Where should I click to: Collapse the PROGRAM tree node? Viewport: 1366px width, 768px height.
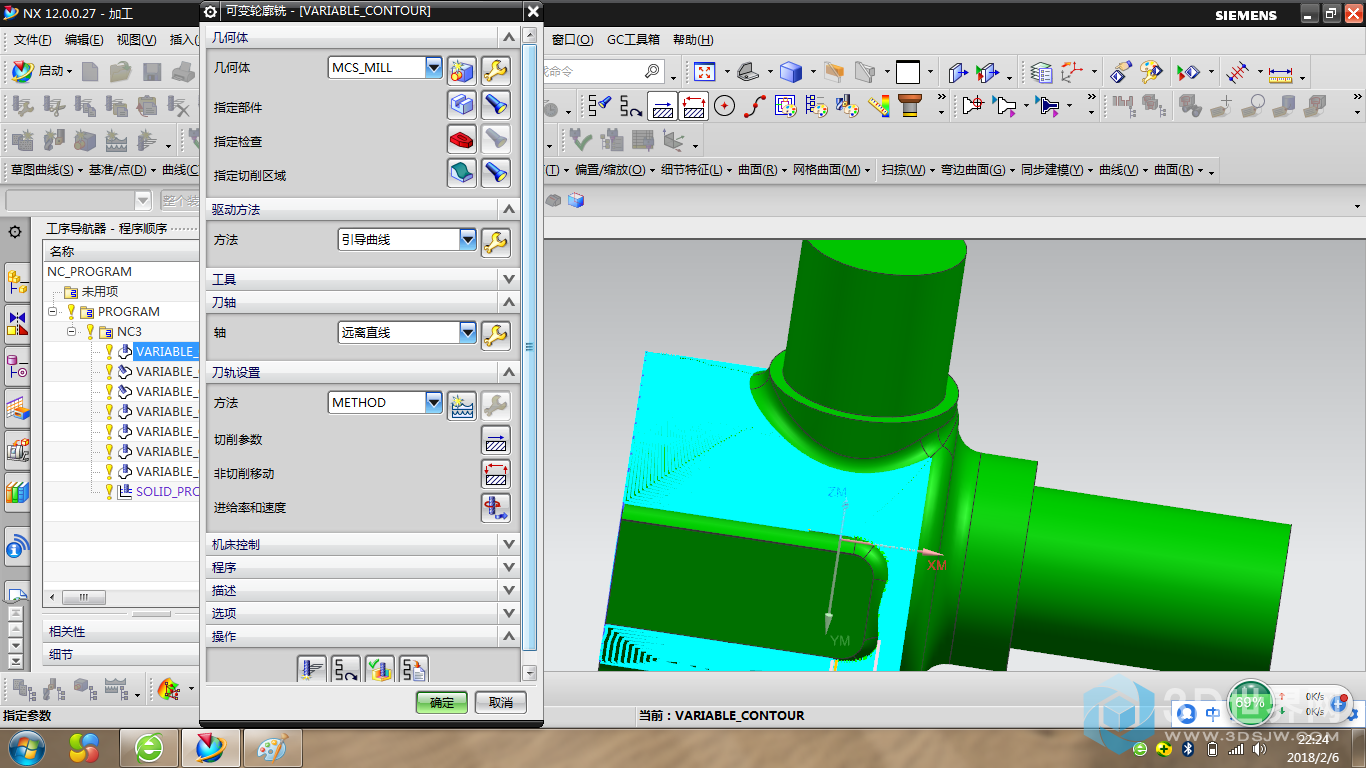(52, 312)
